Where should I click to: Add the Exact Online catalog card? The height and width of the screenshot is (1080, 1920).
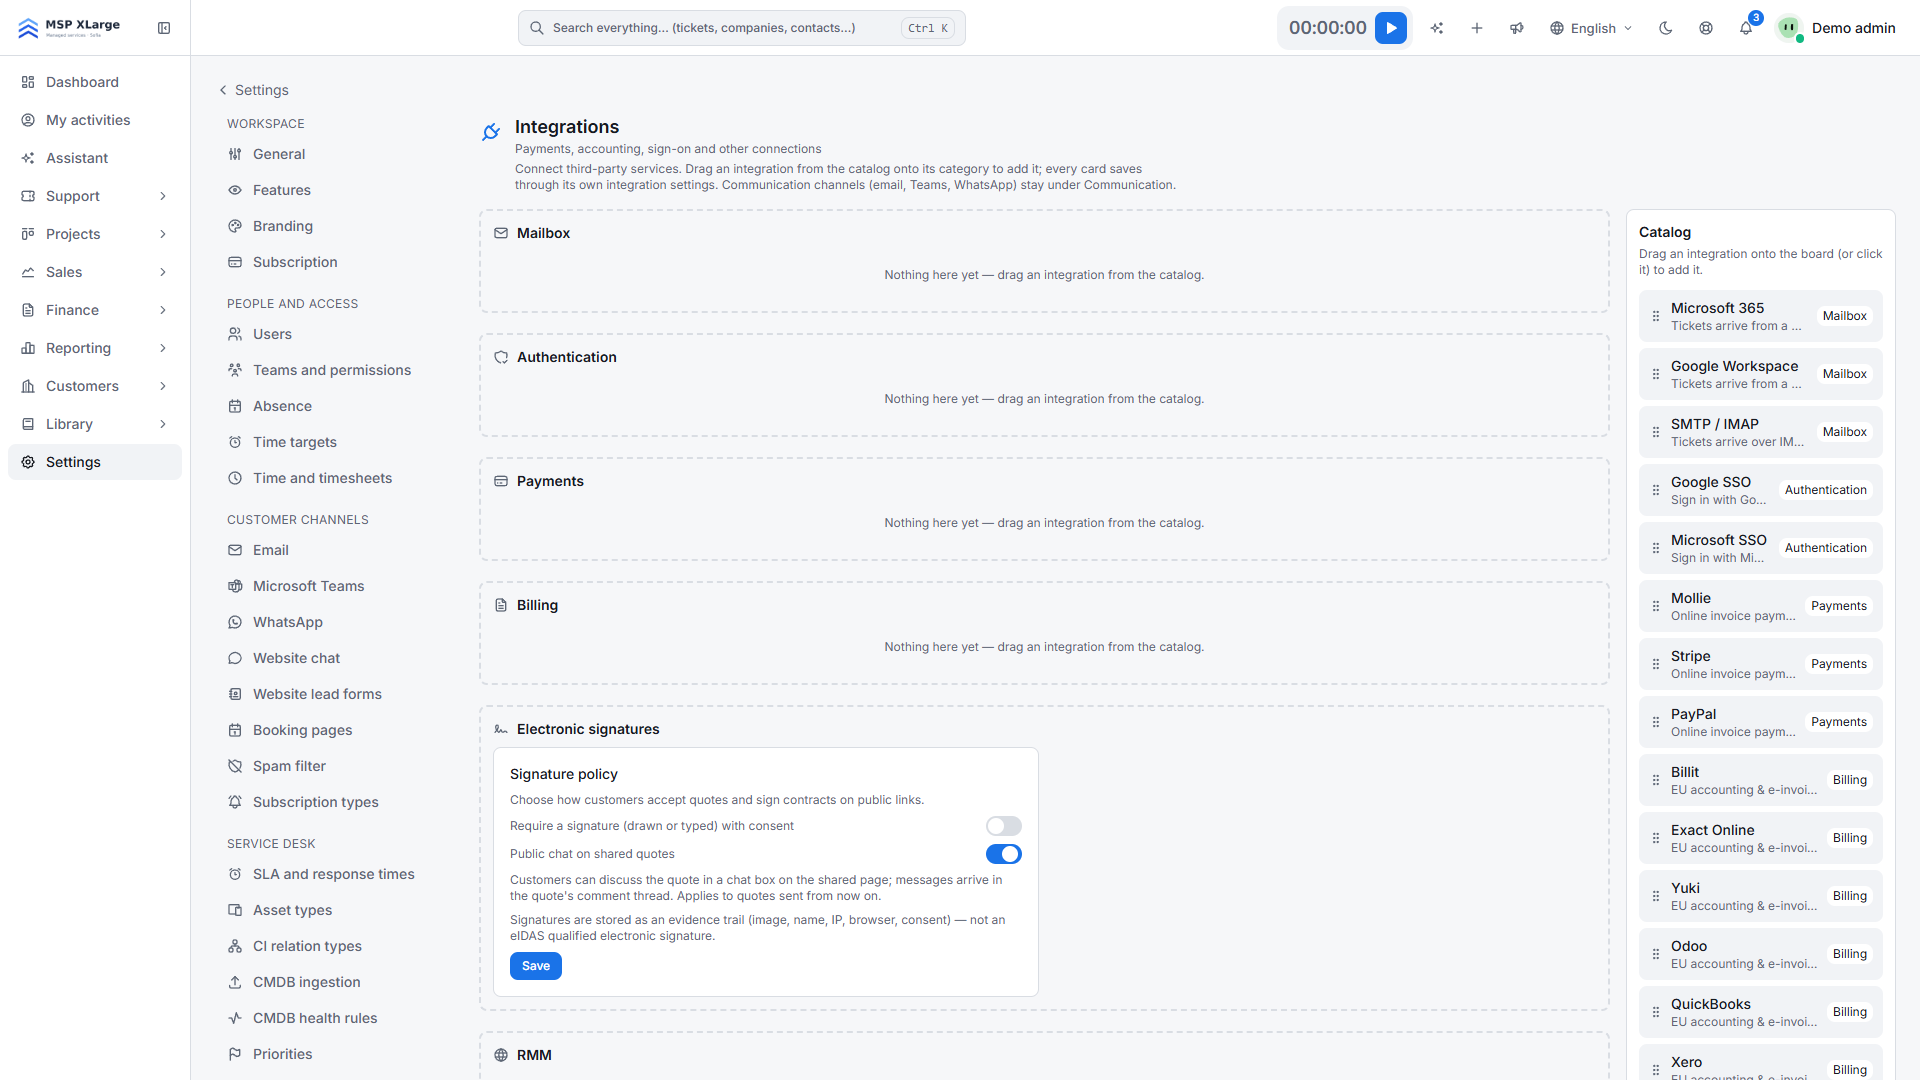[x=1760, y=838]
